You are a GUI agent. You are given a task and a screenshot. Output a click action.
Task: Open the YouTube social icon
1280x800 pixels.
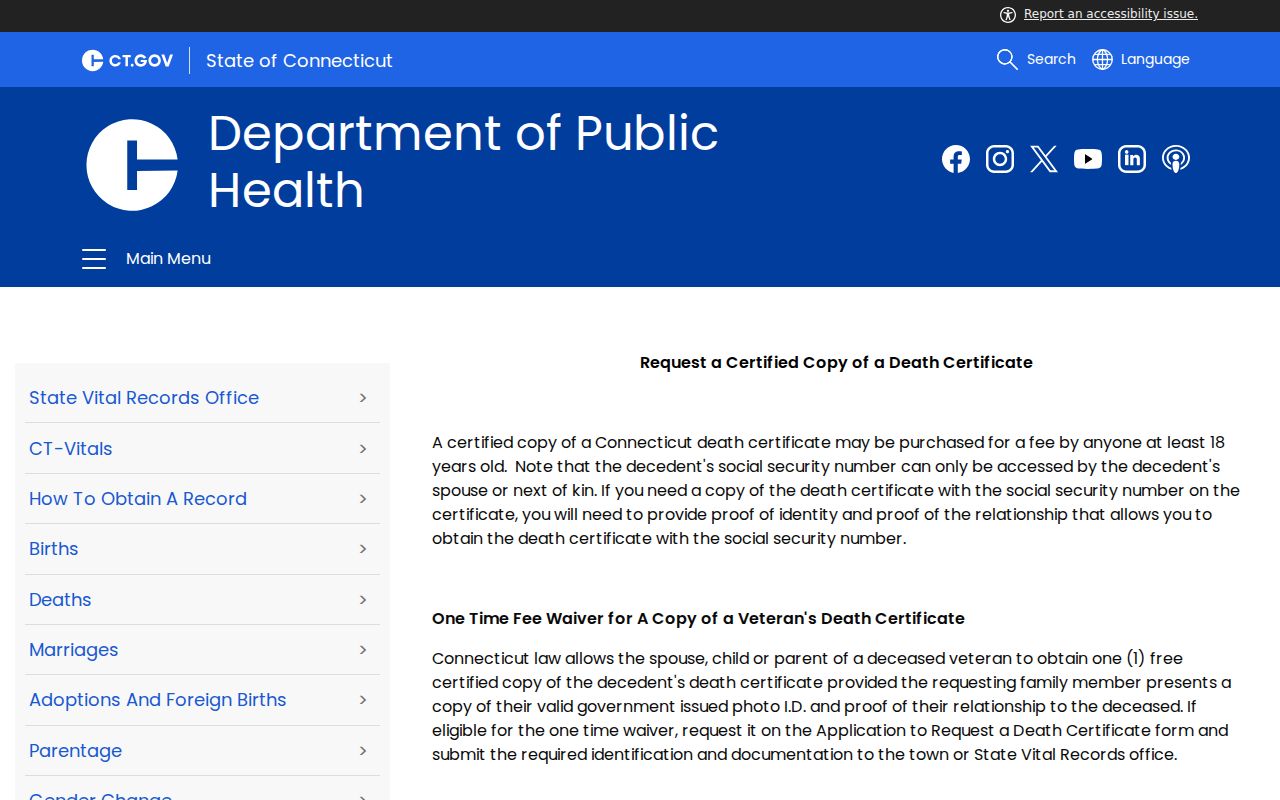tap(1088, 159)
